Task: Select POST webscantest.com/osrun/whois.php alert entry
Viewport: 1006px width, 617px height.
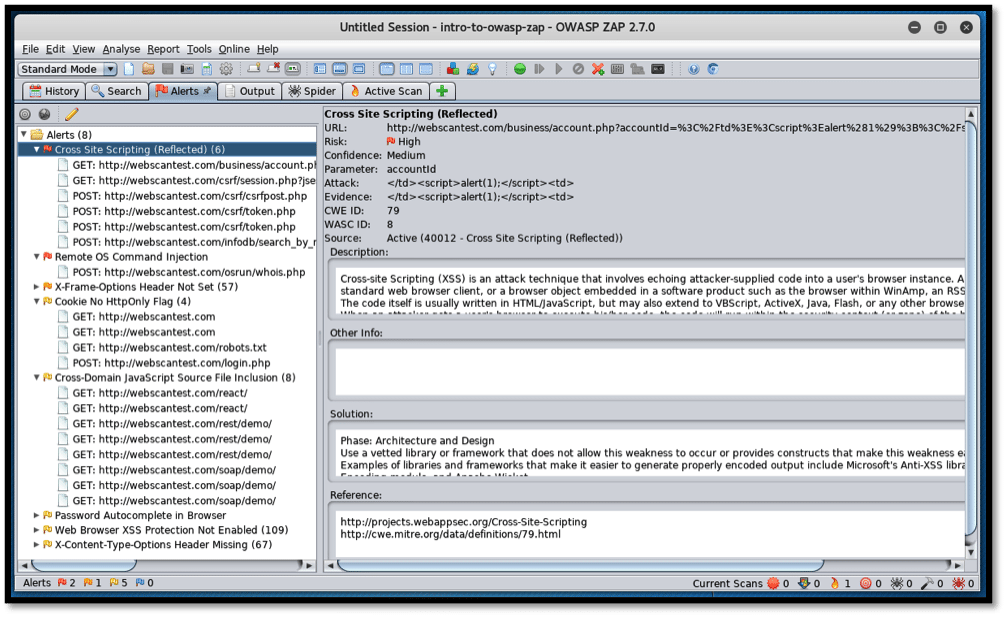Action: 188,272
